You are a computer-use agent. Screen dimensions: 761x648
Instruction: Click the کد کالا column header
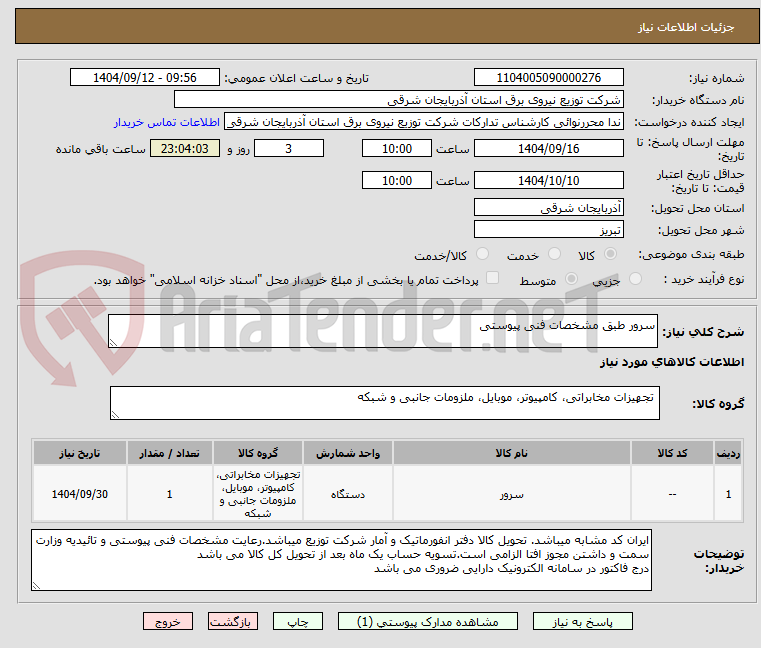point(672,453)
